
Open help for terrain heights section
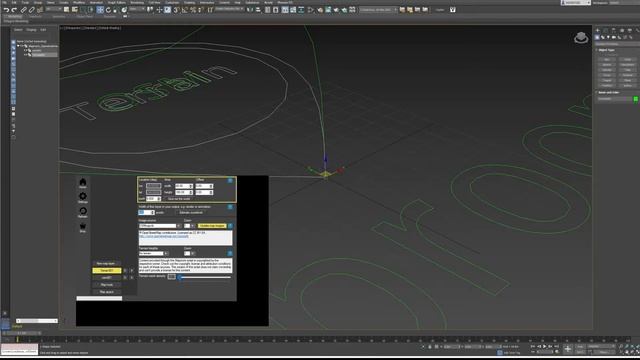230,253
